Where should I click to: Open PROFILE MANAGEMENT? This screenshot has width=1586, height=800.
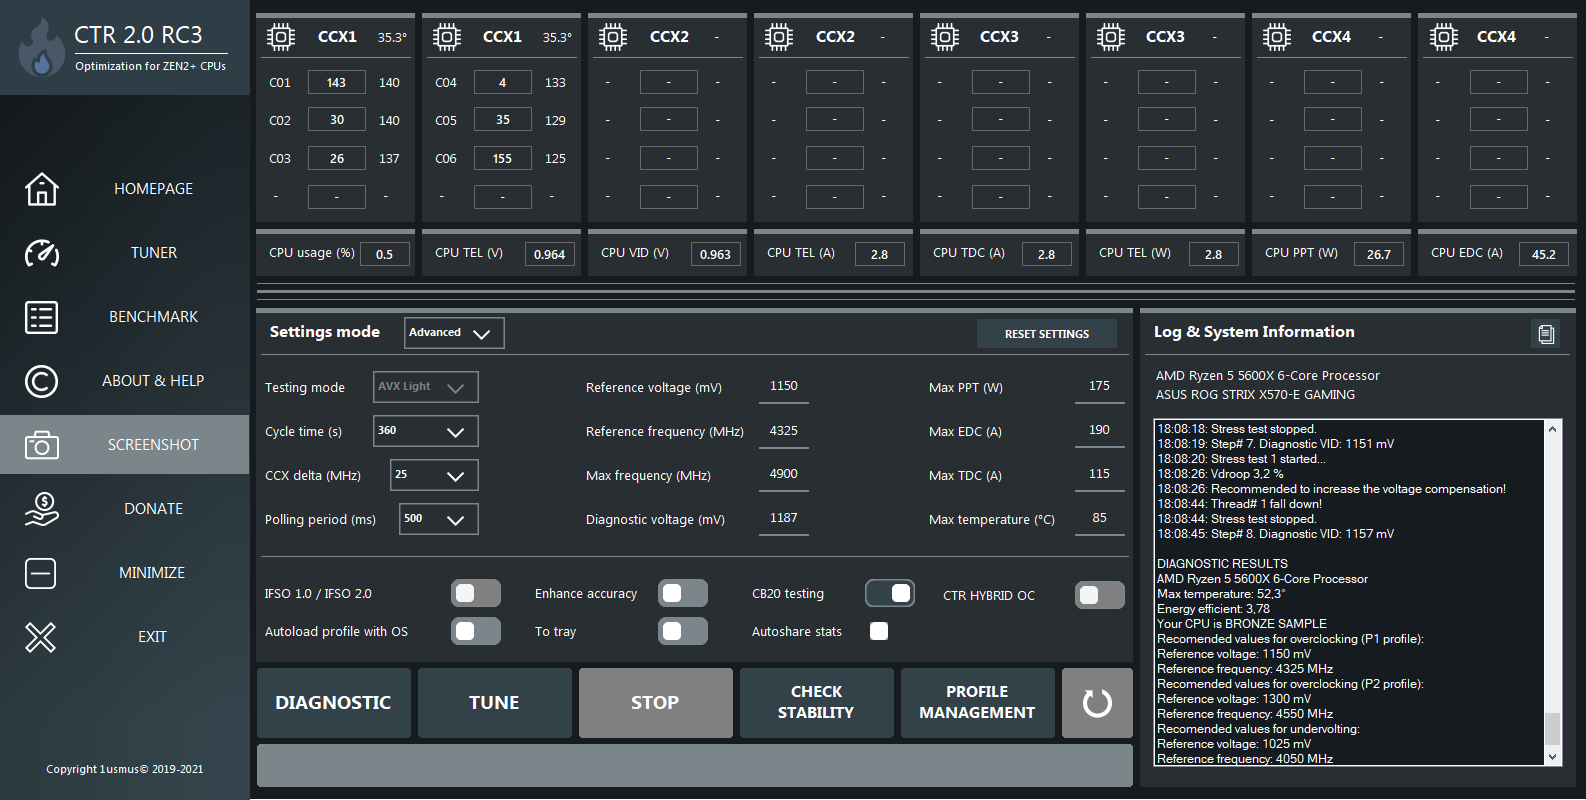pos(978,703)
